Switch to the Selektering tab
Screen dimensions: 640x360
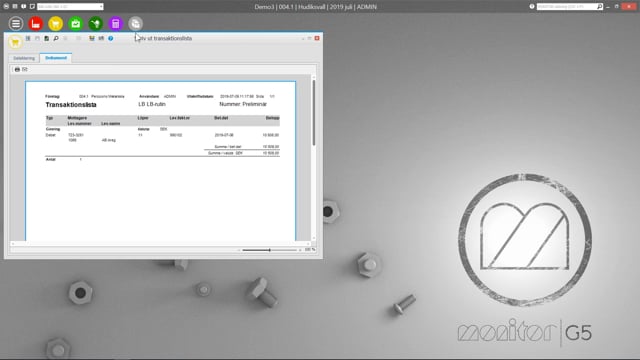tap(24, 58)
